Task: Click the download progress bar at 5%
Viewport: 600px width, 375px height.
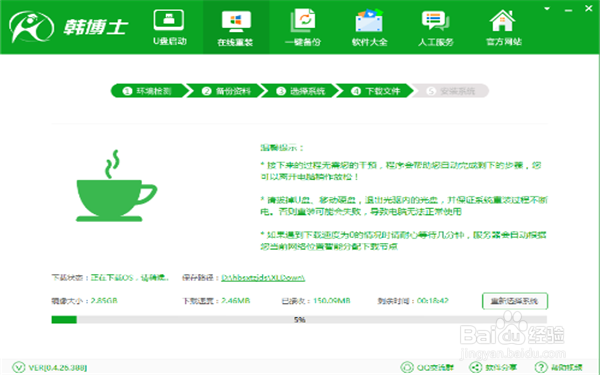Action: point(299,320)
